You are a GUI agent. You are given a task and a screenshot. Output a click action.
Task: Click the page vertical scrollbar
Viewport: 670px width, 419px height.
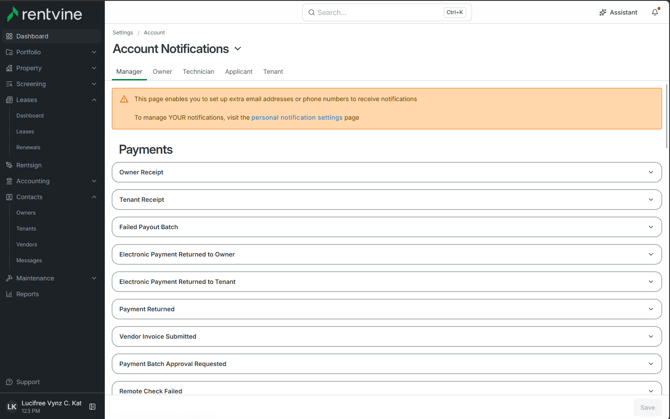point(666,116)
